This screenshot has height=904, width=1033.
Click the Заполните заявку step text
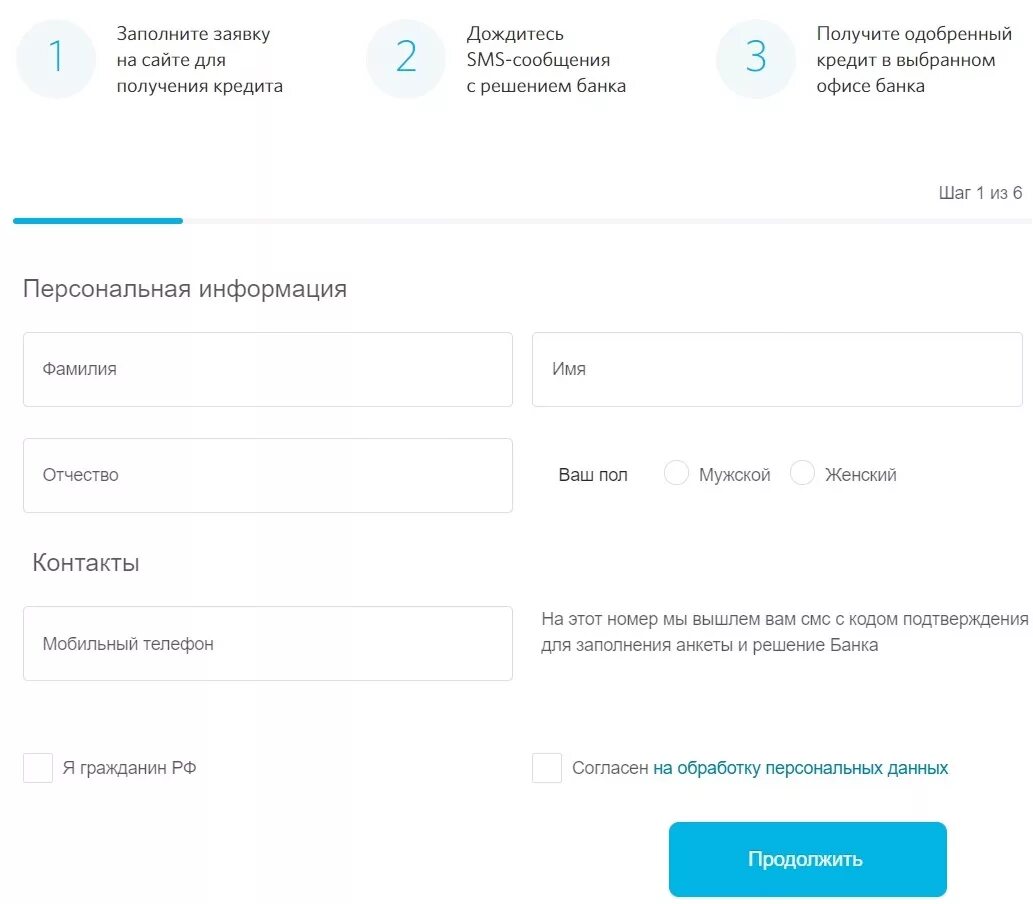pyautogui.click(x=200, y=59)
